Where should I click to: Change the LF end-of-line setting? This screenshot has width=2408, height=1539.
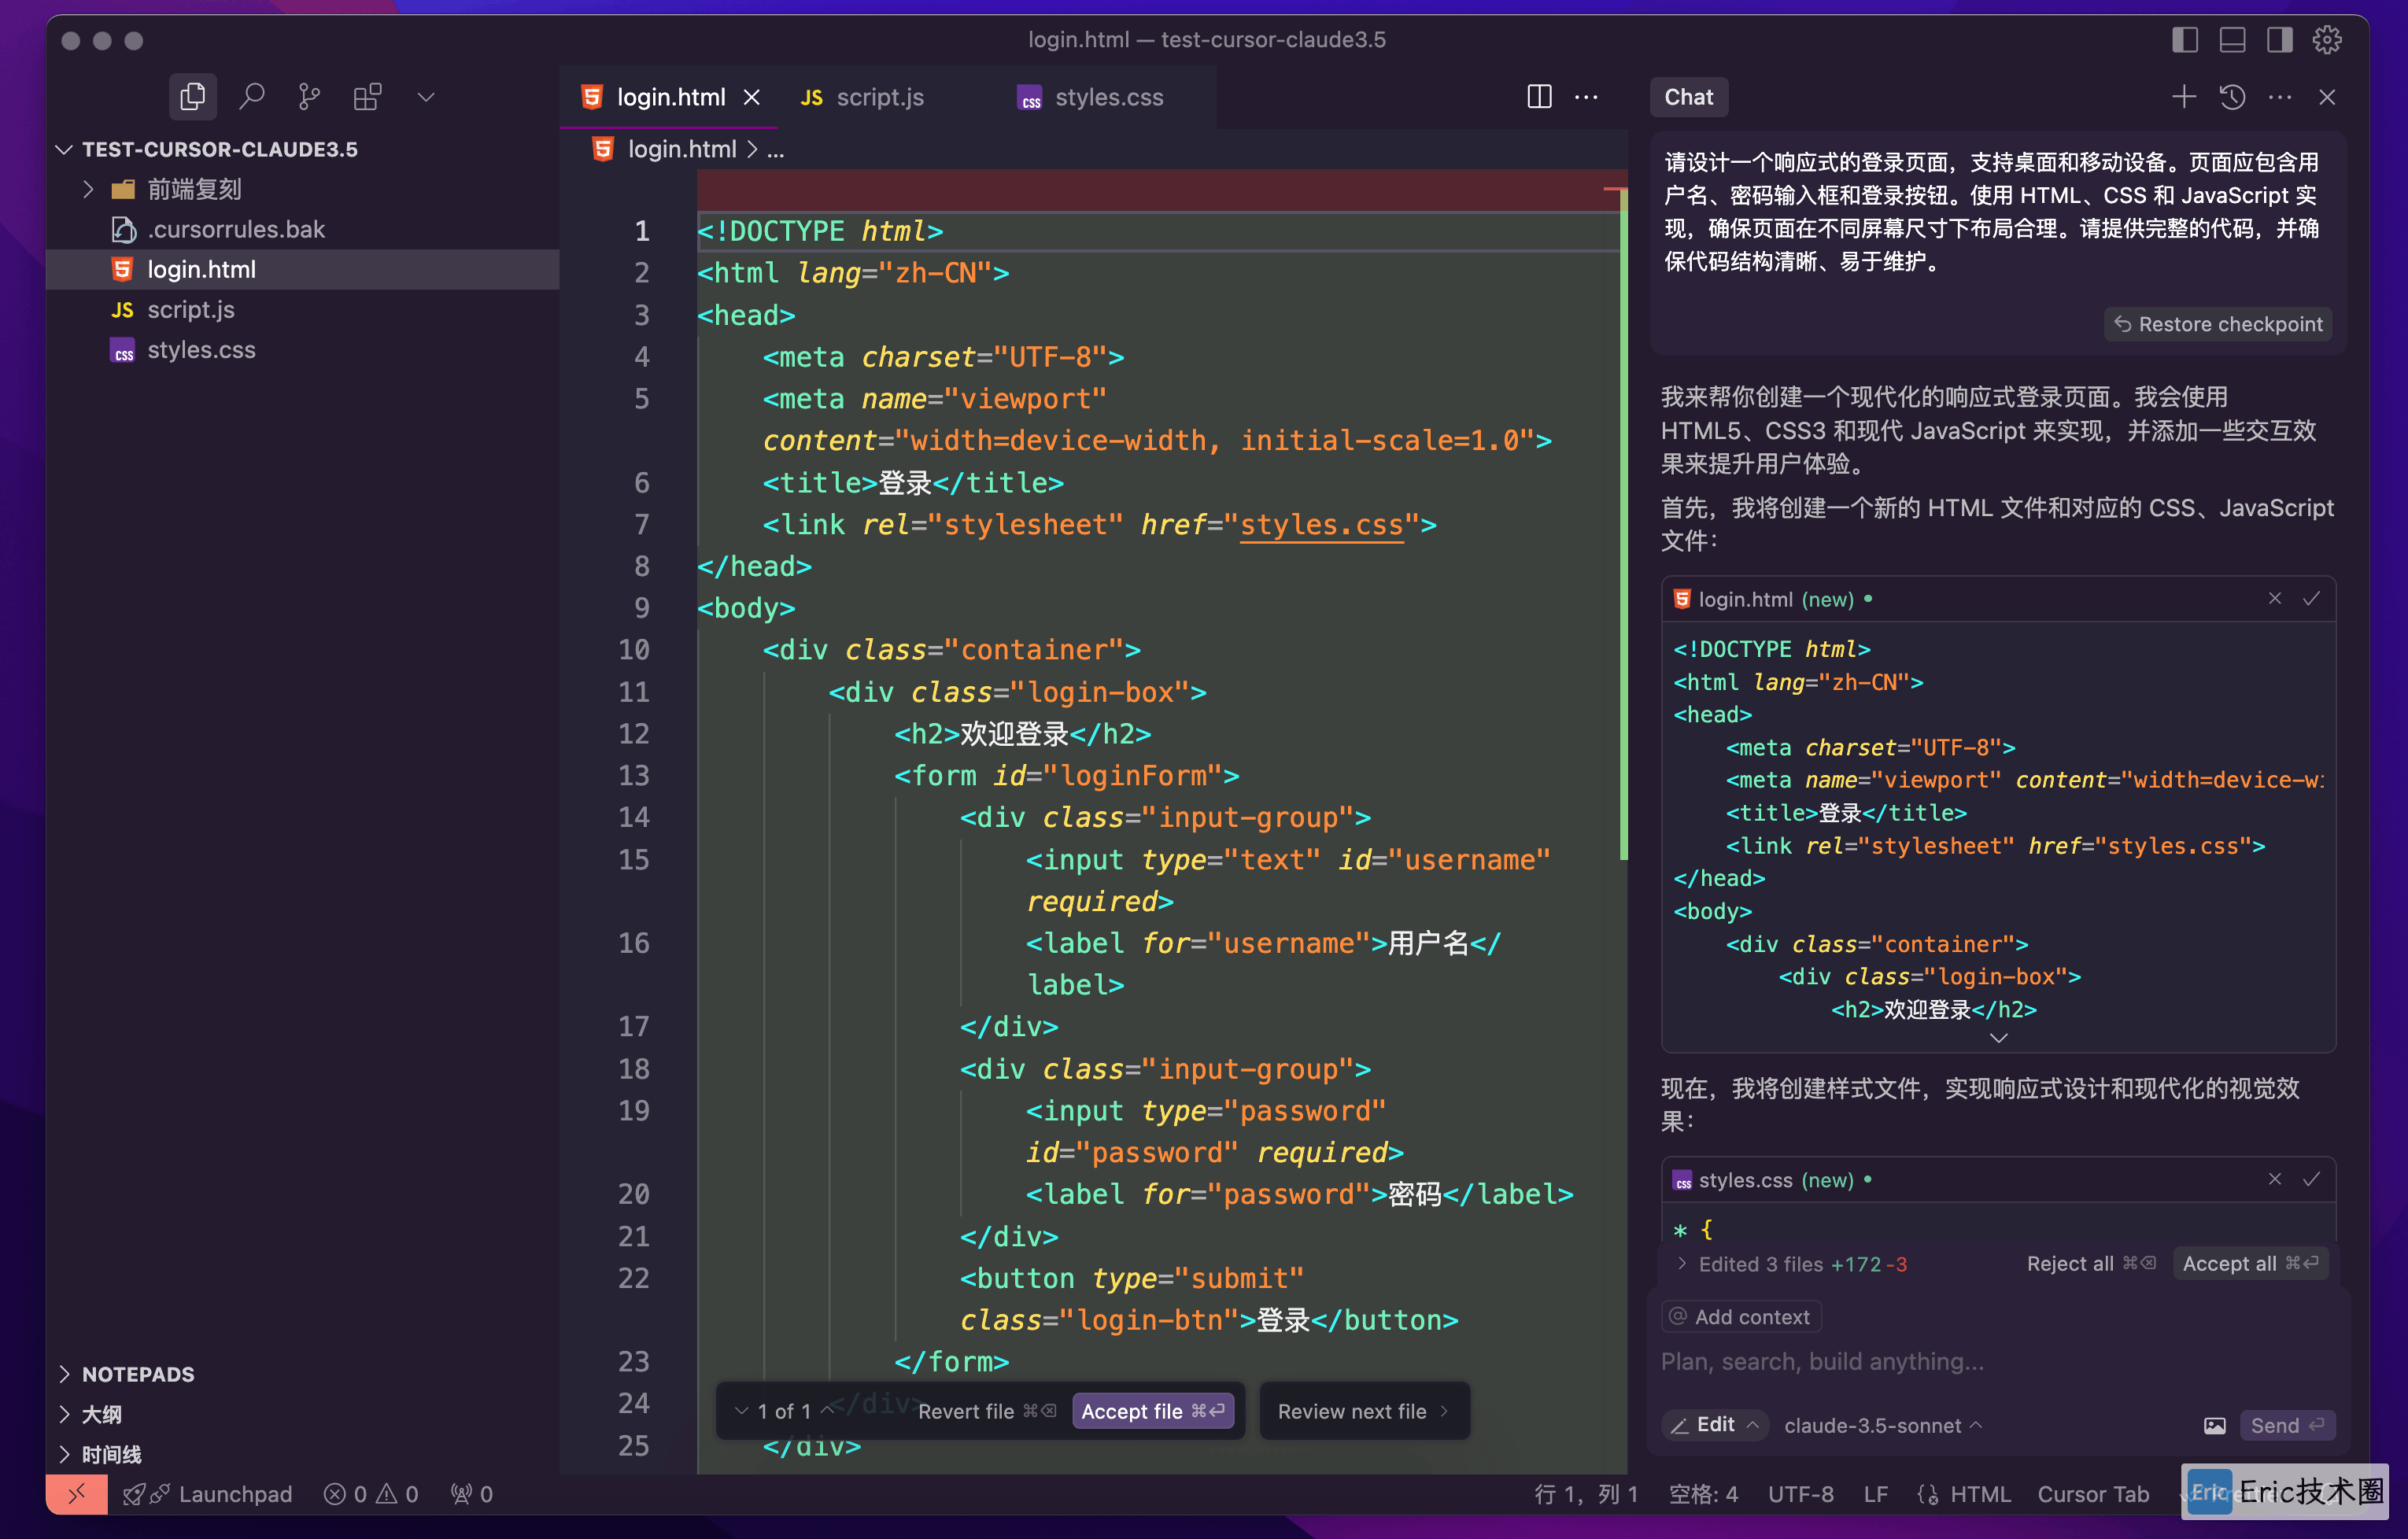tap(1875, 1493)
